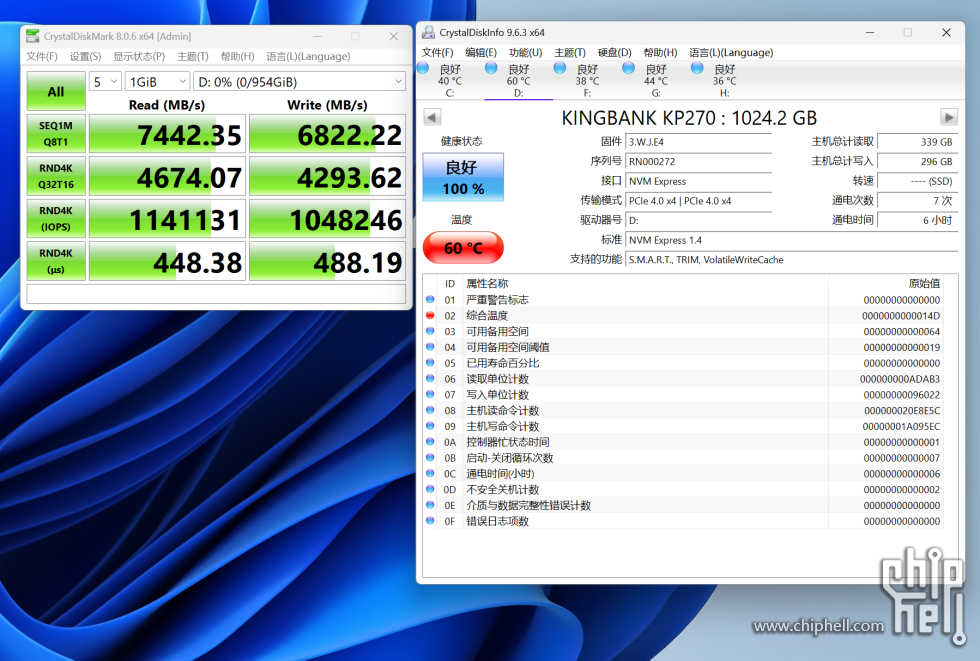Run all benchmarks with All button
Viewport: 980px width, 661px height.
tap(56, 91)
